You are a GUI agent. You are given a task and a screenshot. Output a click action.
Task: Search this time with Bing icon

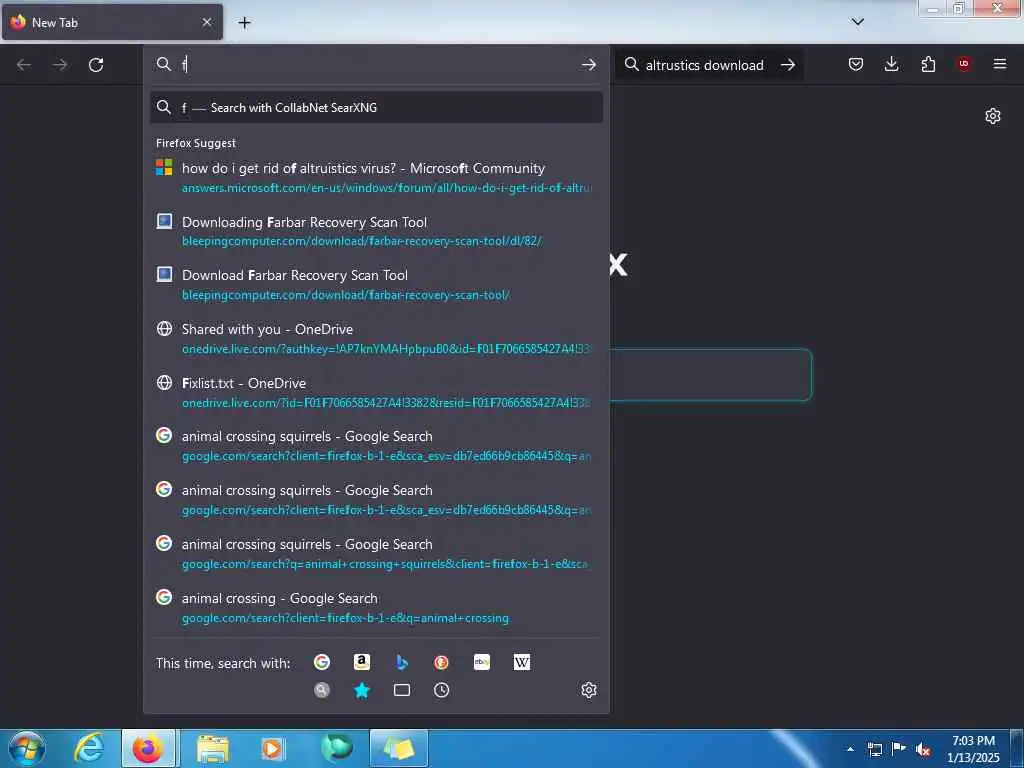(402, 662)
